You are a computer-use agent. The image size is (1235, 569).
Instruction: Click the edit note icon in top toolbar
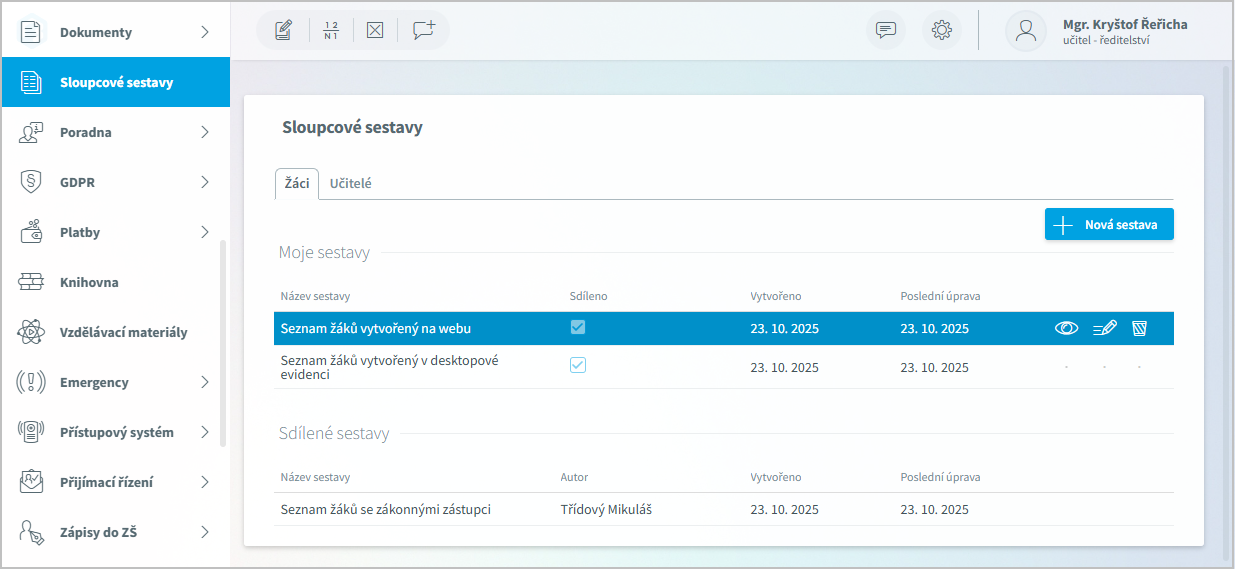pos(283,30)
